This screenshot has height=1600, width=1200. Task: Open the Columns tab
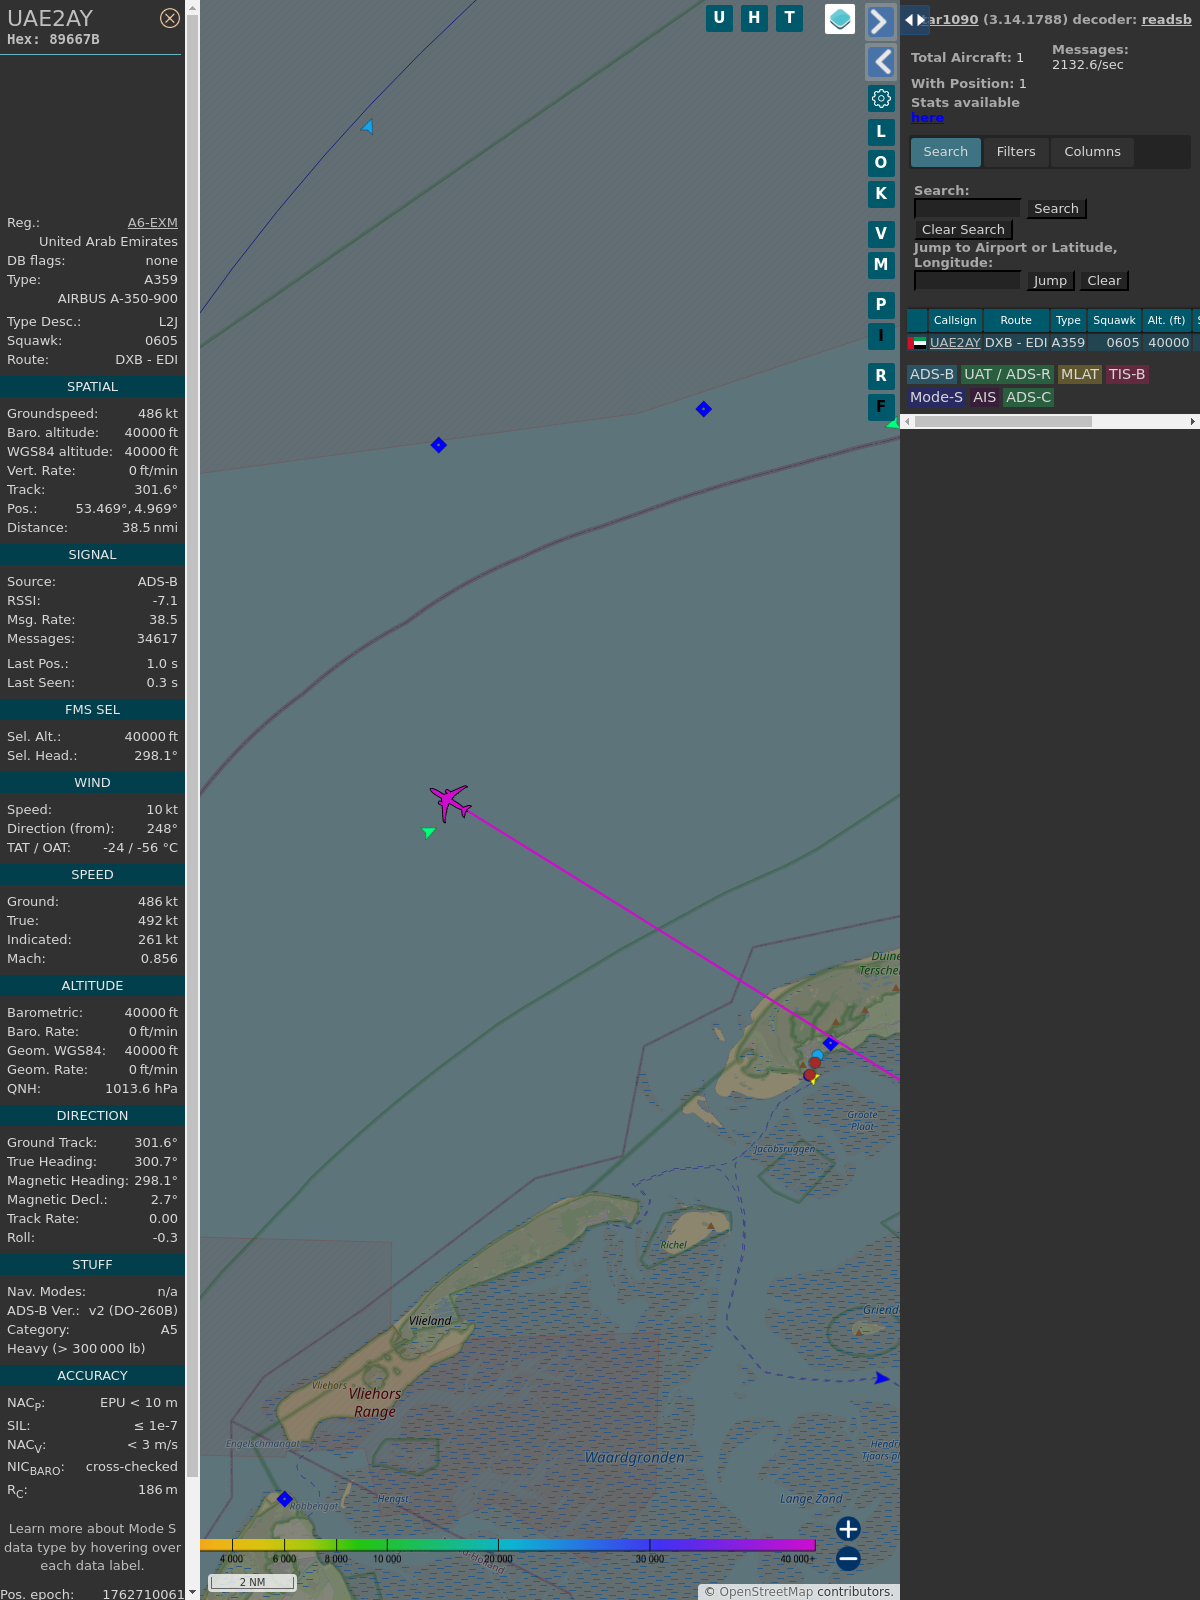[1091, 152]
